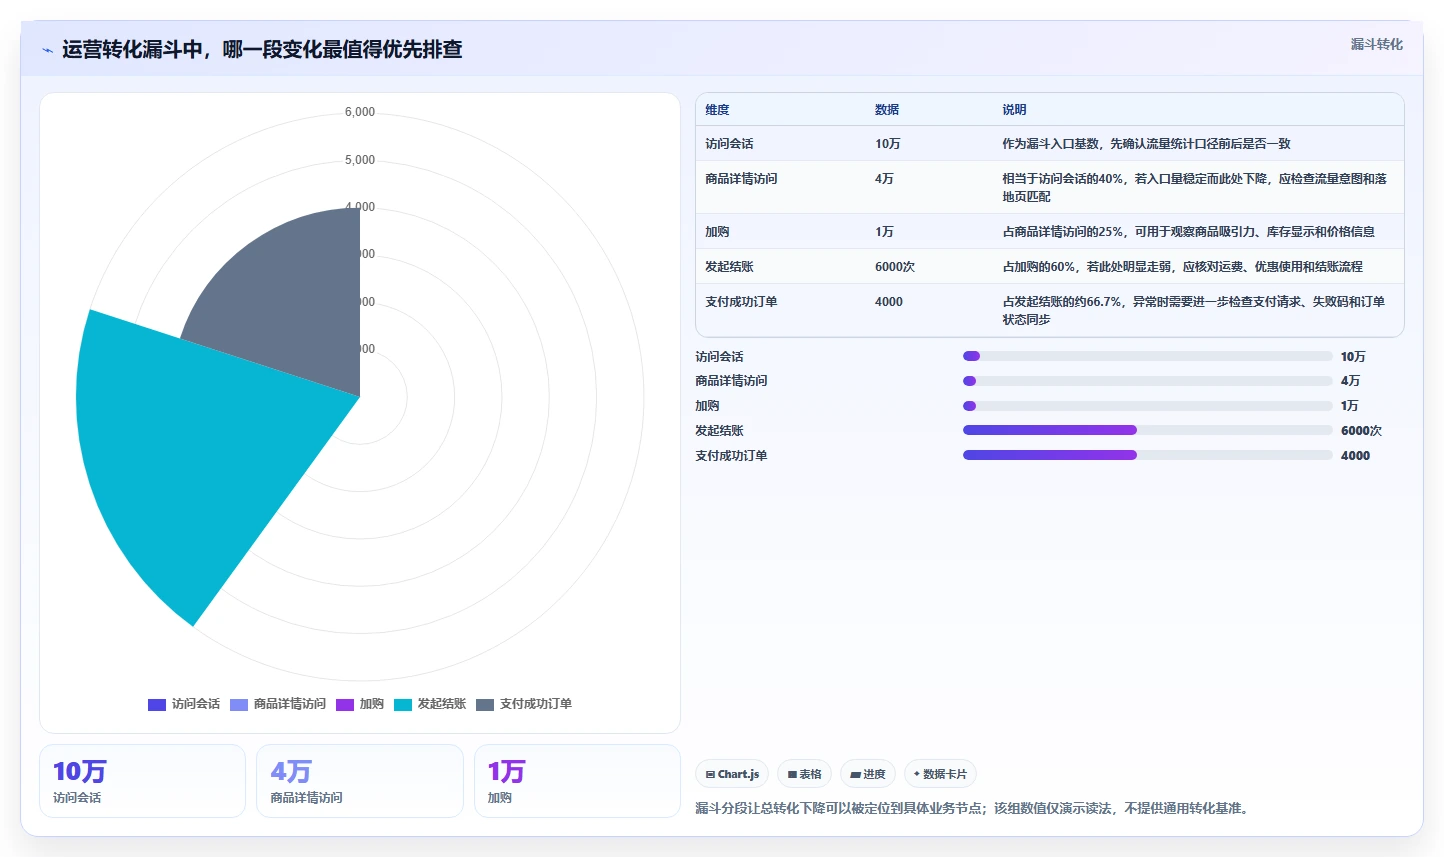
Task: Click the 4000 table value
Action: pyautogui.click(x=889, y=302)
